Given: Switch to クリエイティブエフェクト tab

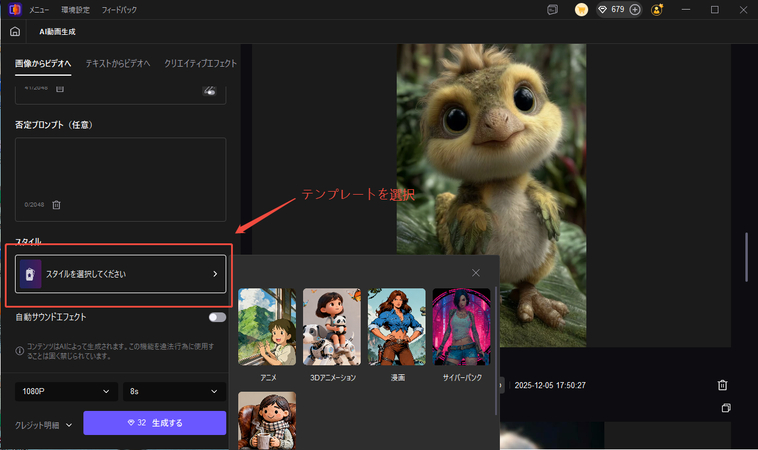Looking at the screenshot, I should pyautogui.click(x=200, y=63).
